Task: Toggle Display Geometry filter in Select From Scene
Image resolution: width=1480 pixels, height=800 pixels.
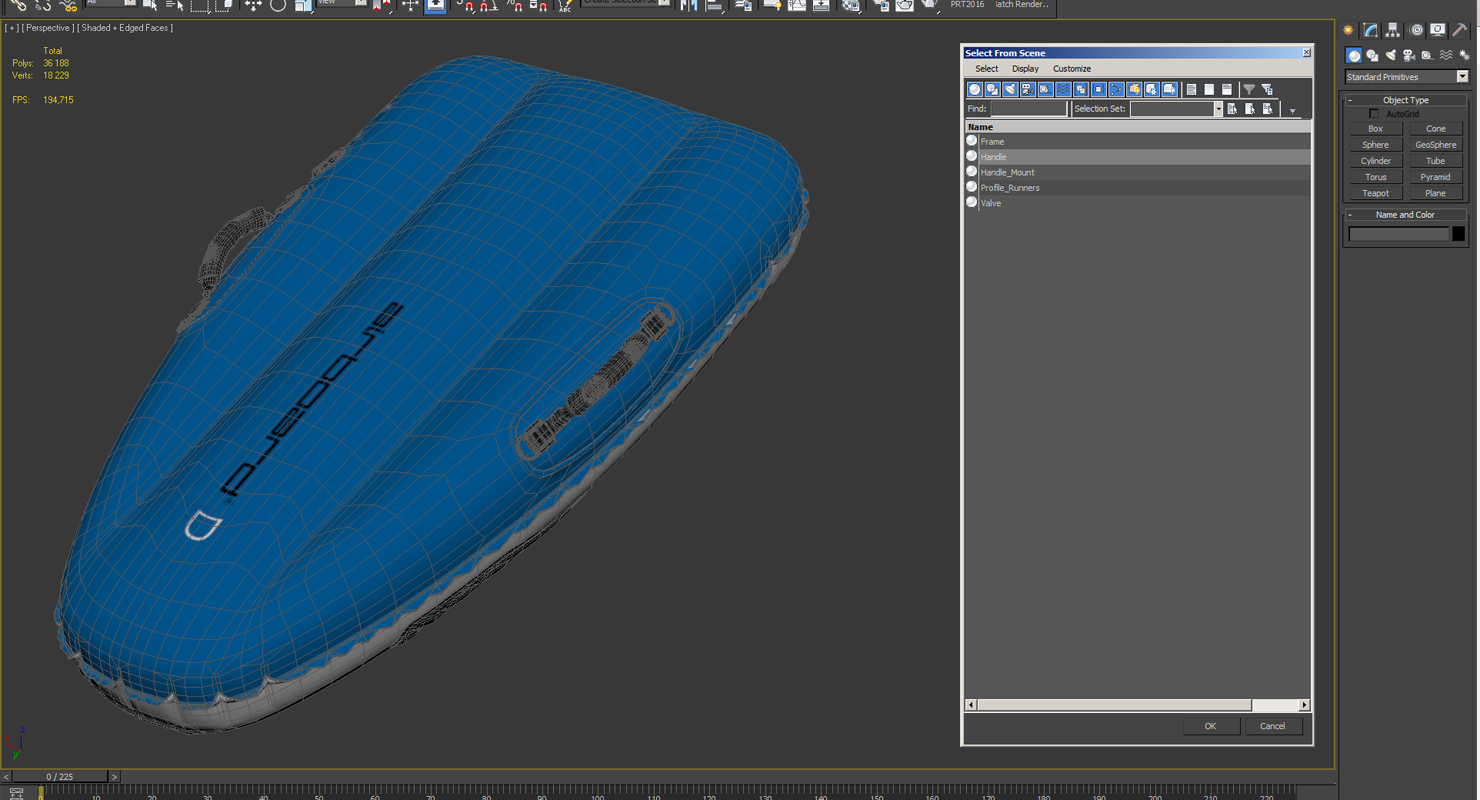Action: 975,90
